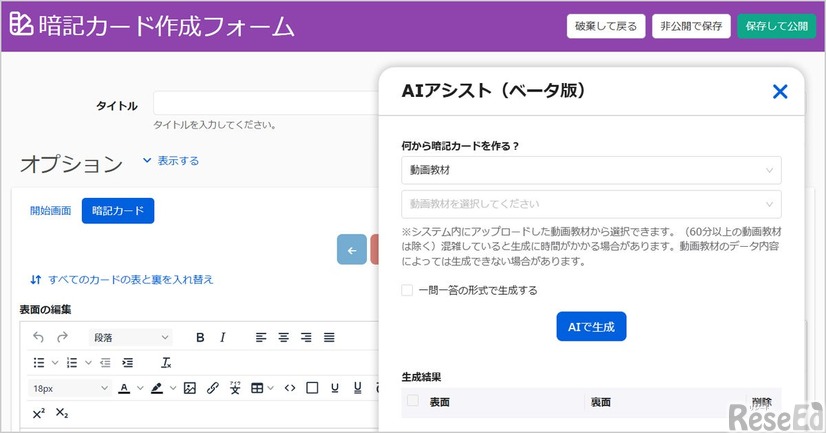Viewport: 826px width, 433px height.
Task: Click 何から暗記カードを作る? label
Action: (x=460, y=146)
